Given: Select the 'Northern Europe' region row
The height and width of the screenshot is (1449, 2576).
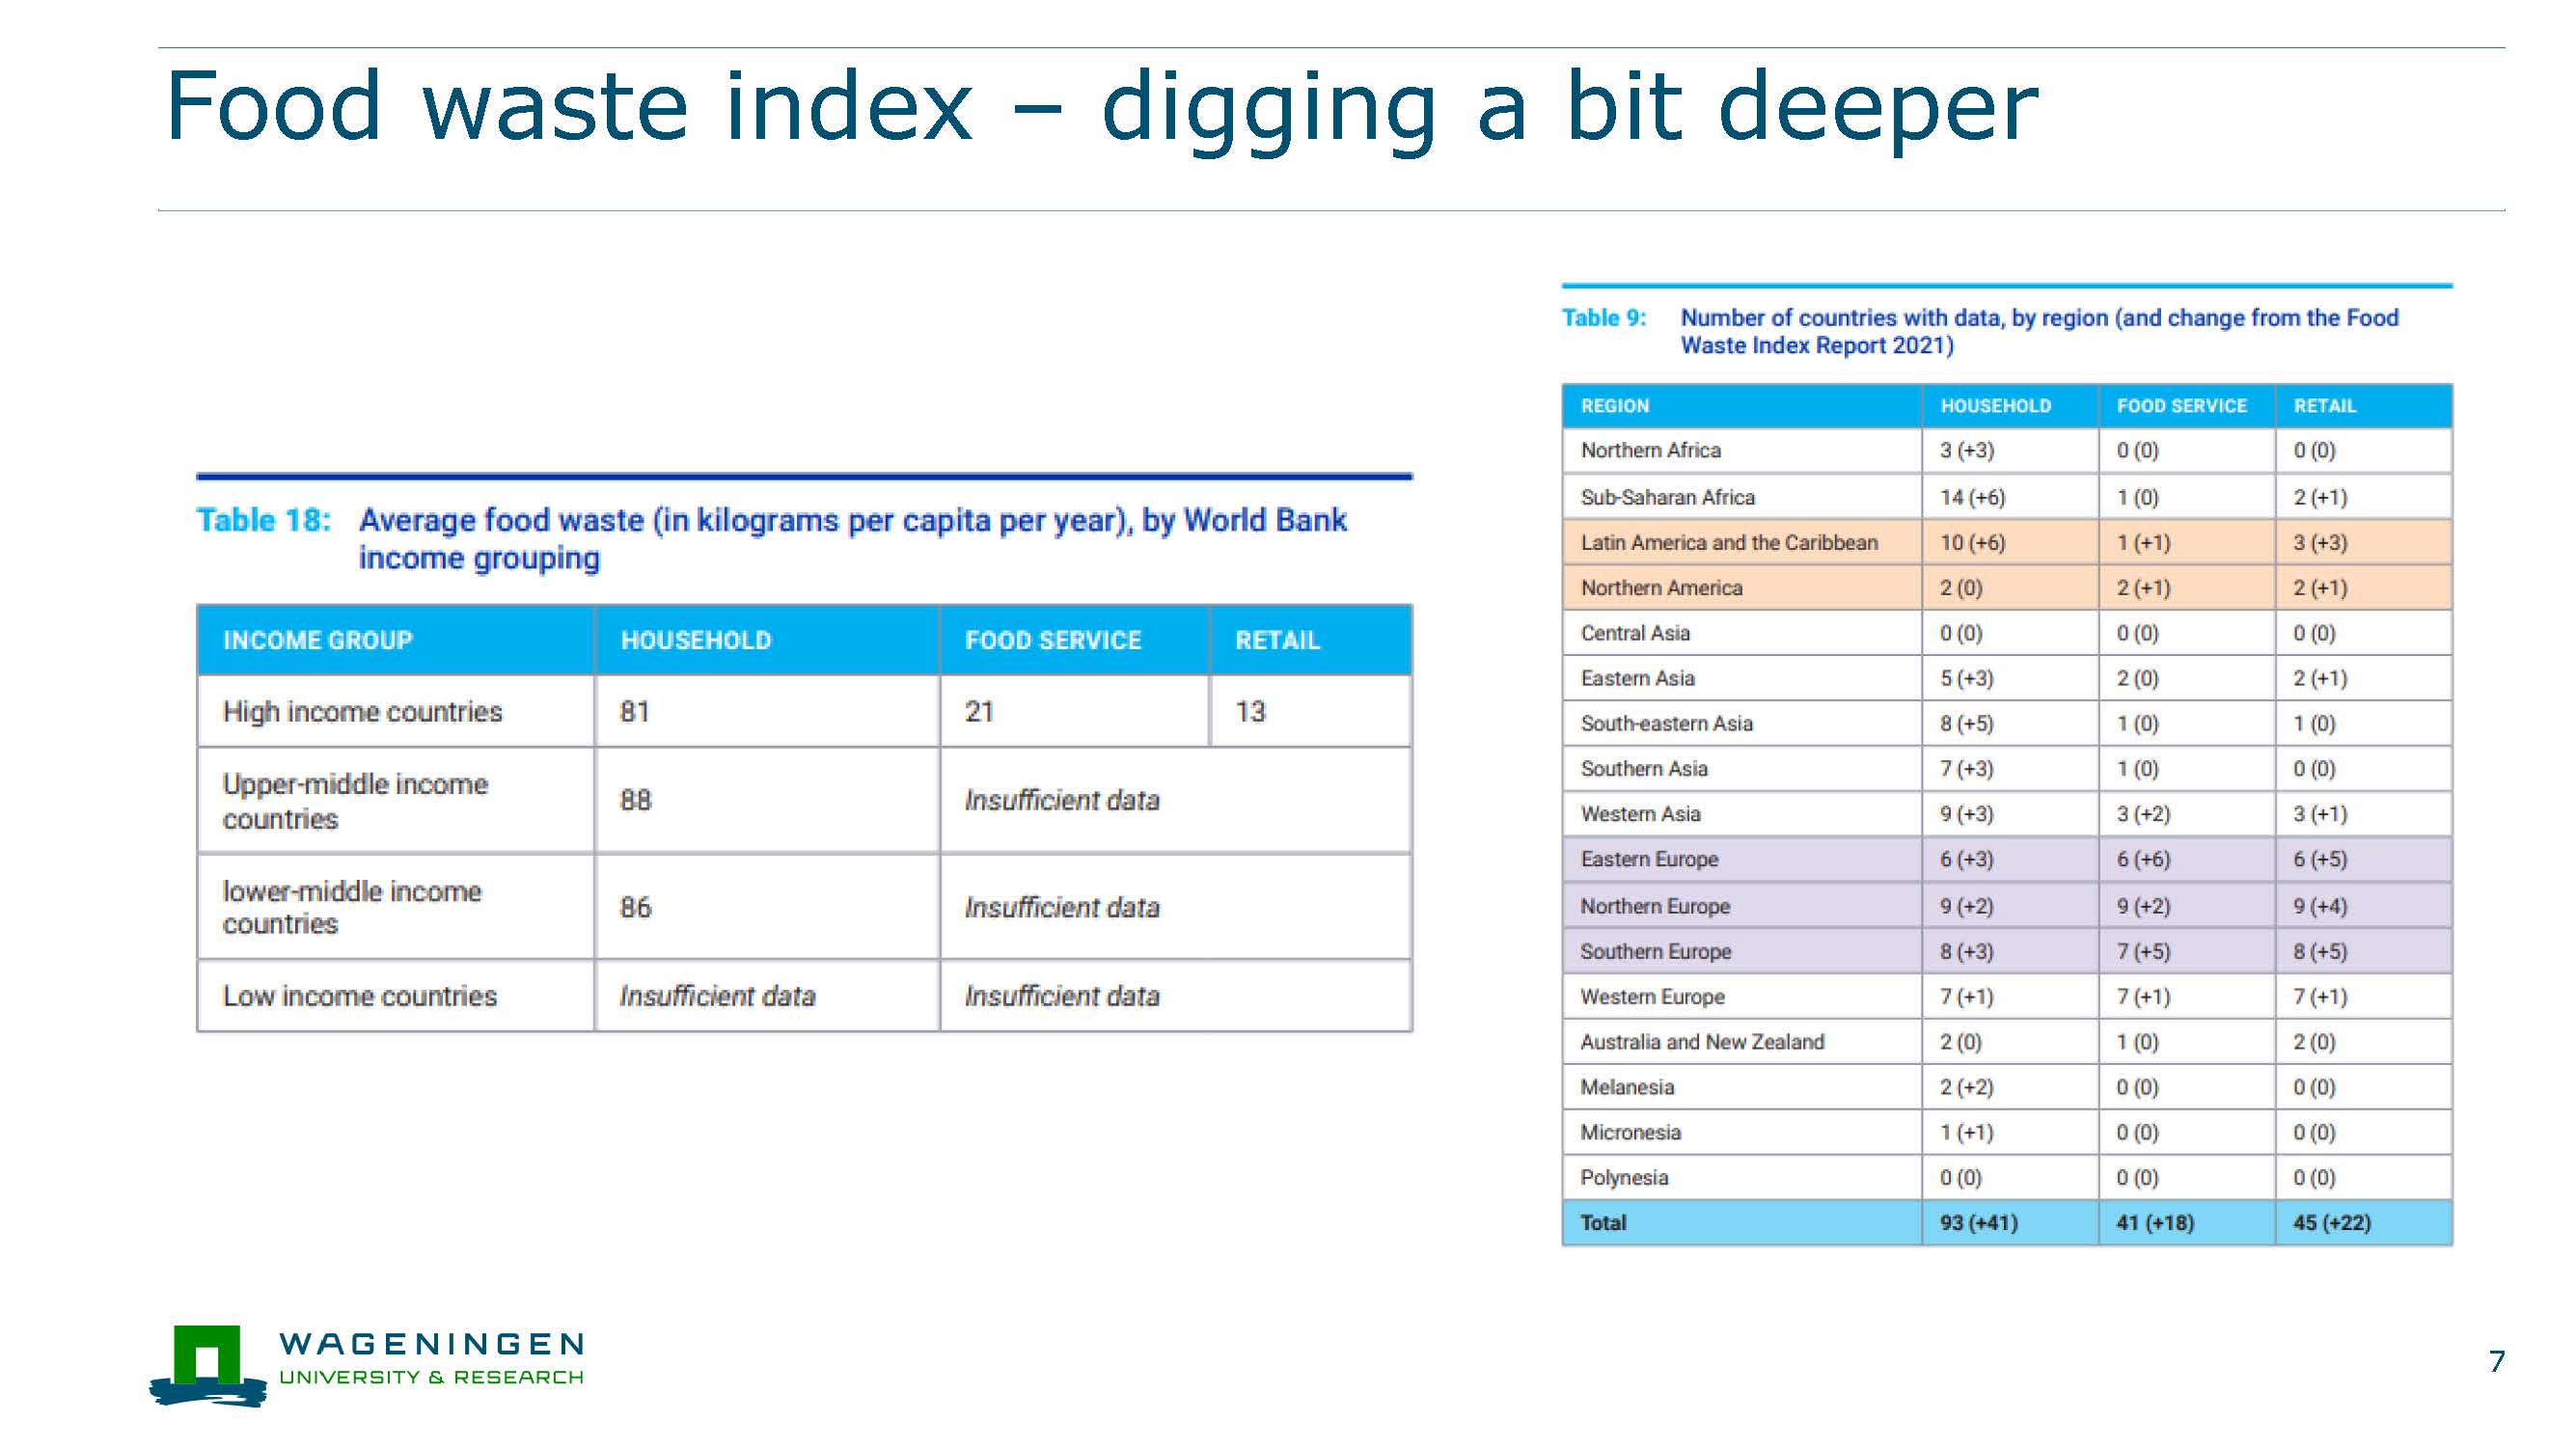Looking at the screenshot, I should [x=2006, y=906].
